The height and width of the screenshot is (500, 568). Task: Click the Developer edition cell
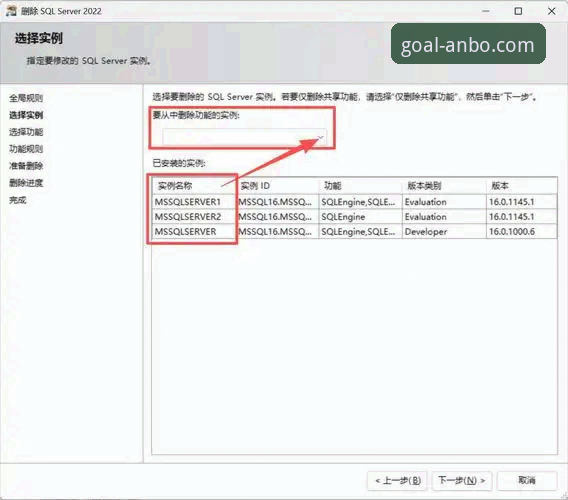click(444, 232)
